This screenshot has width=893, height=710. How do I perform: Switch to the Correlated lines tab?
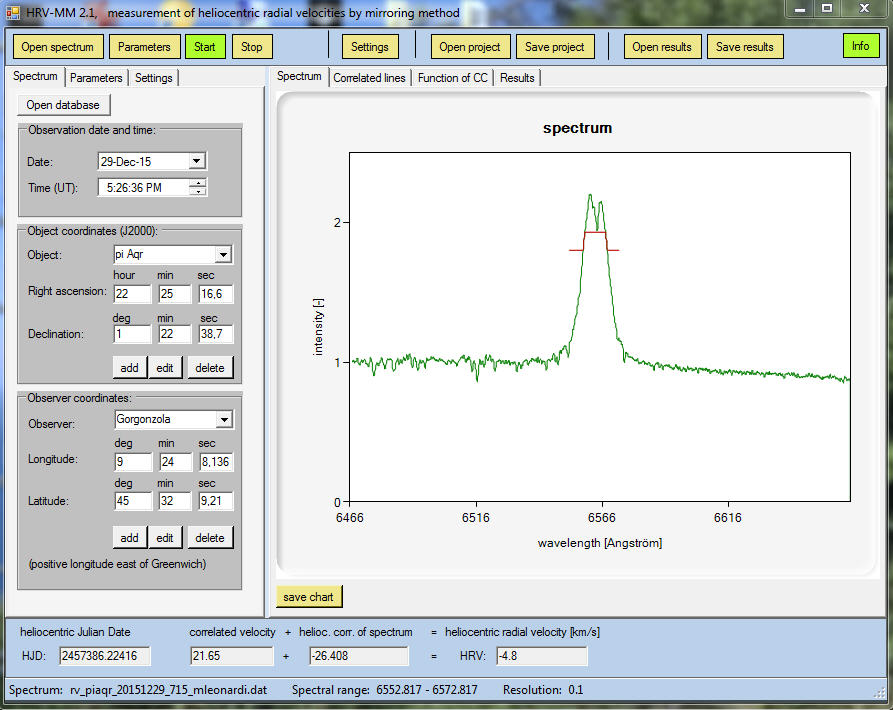point(369,78)
